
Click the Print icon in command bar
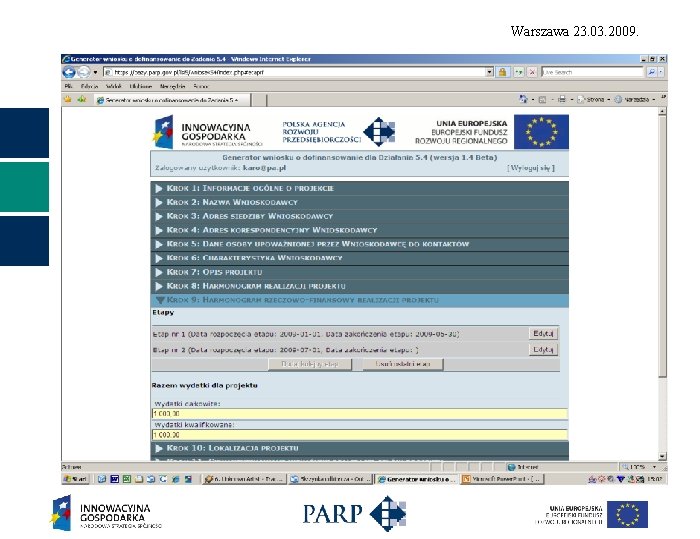click(562, 99)
